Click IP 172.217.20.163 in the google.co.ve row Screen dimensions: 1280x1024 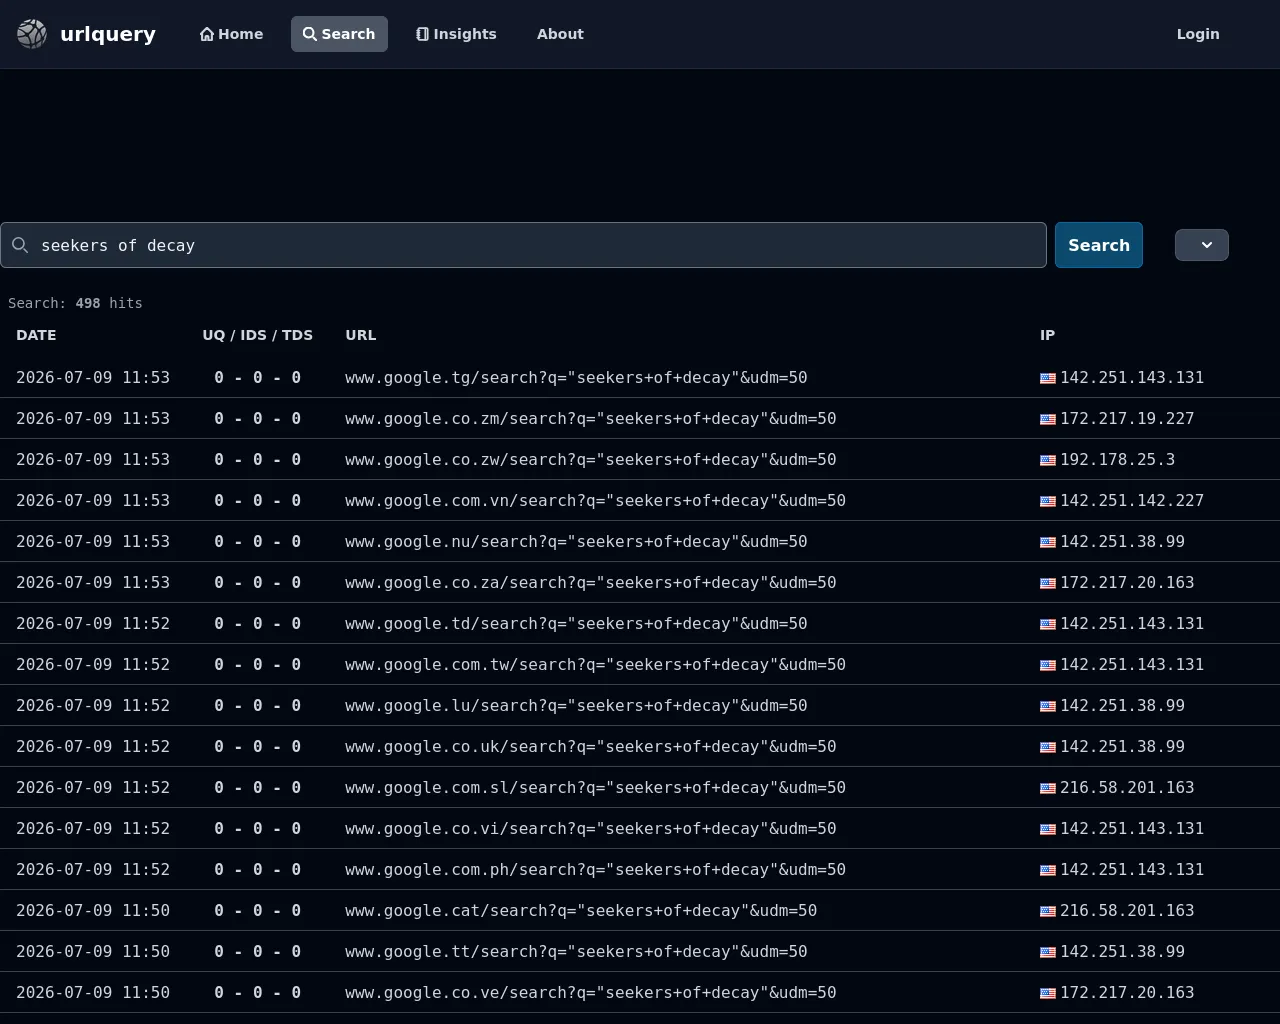click(1127, 993)
